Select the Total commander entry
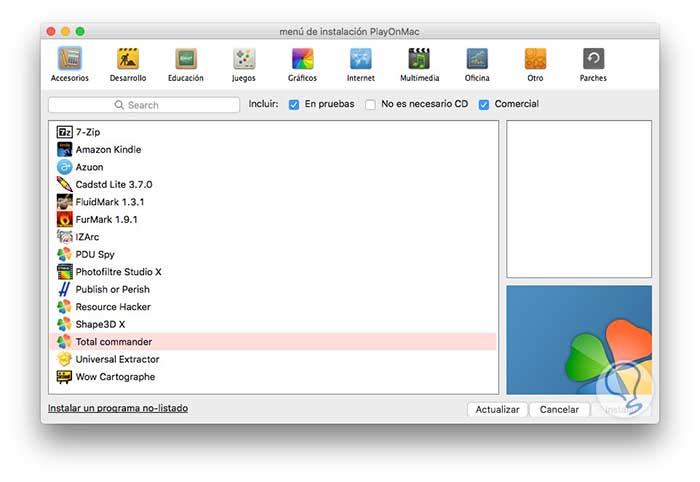Image resolution: width=700 pixels, height=482 pixels. point(273,341)
